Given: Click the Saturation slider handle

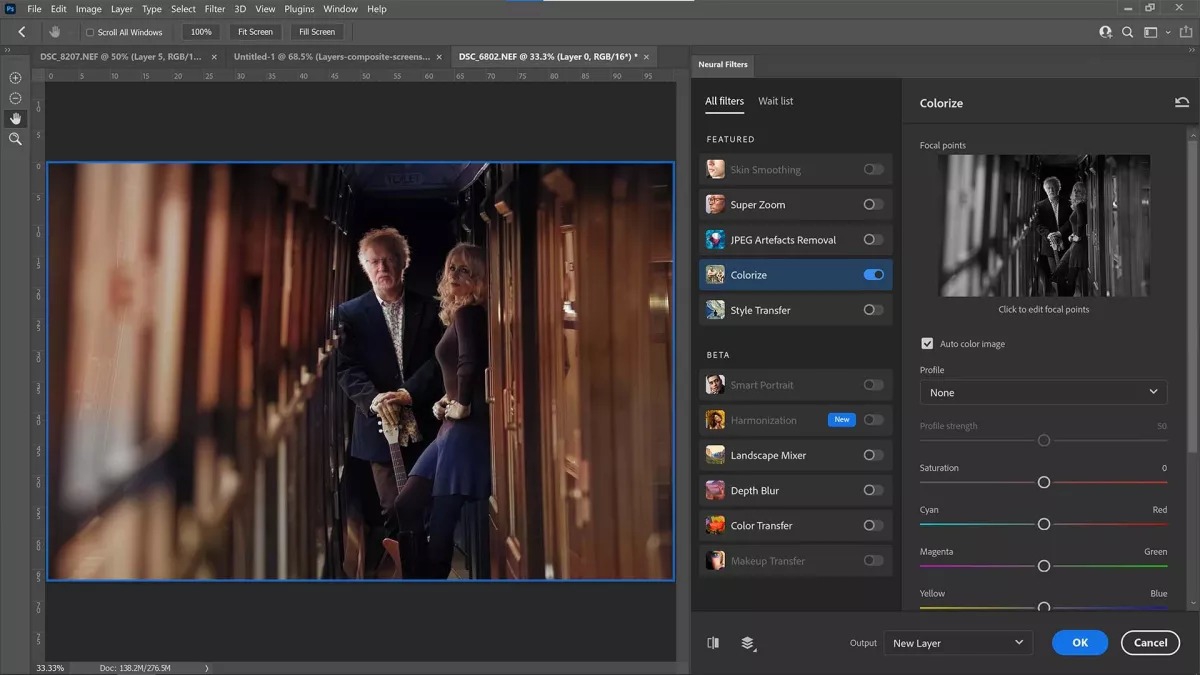Looking at the screenshot, I should coord(1043,482).
